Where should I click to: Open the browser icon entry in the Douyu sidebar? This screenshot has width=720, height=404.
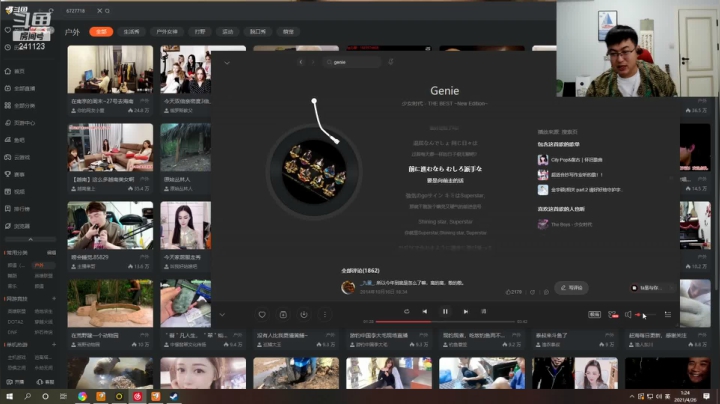[x=17, y=226]
